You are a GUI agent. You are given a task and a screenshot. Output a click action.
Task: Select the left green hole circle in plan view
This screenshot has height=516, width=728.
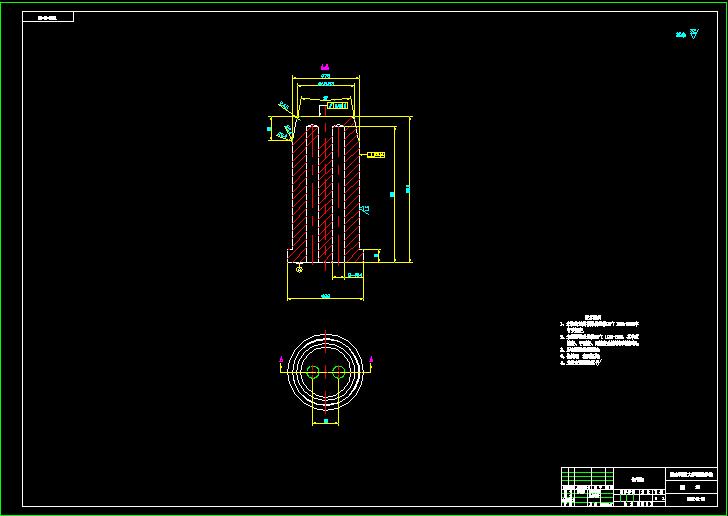pyautogui.click(x=313, y=372)
